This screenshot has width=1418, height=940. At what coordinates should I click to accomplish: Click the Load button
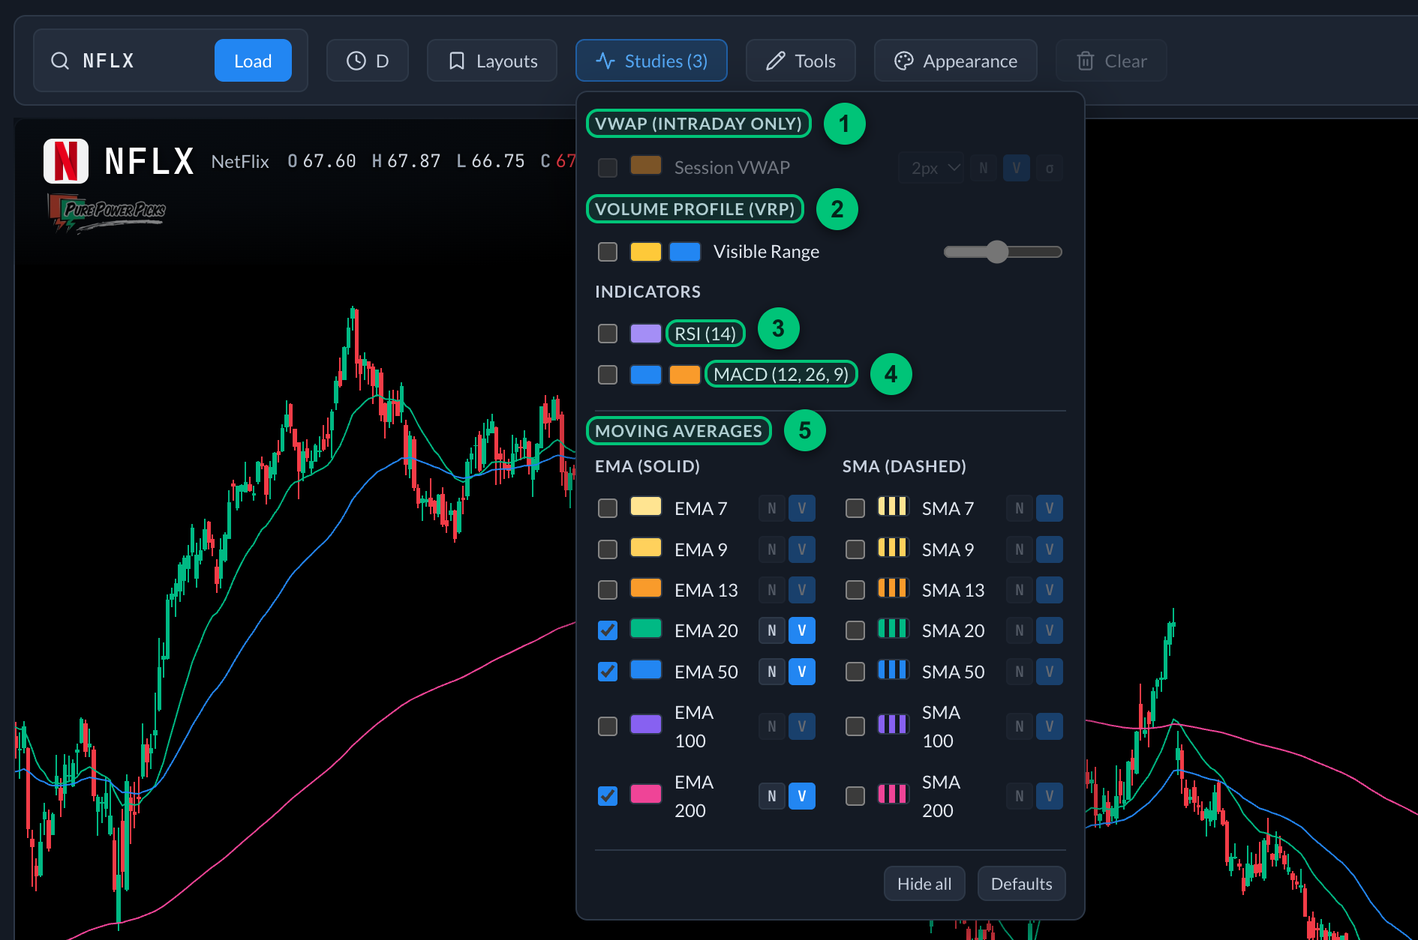[253, 61]
